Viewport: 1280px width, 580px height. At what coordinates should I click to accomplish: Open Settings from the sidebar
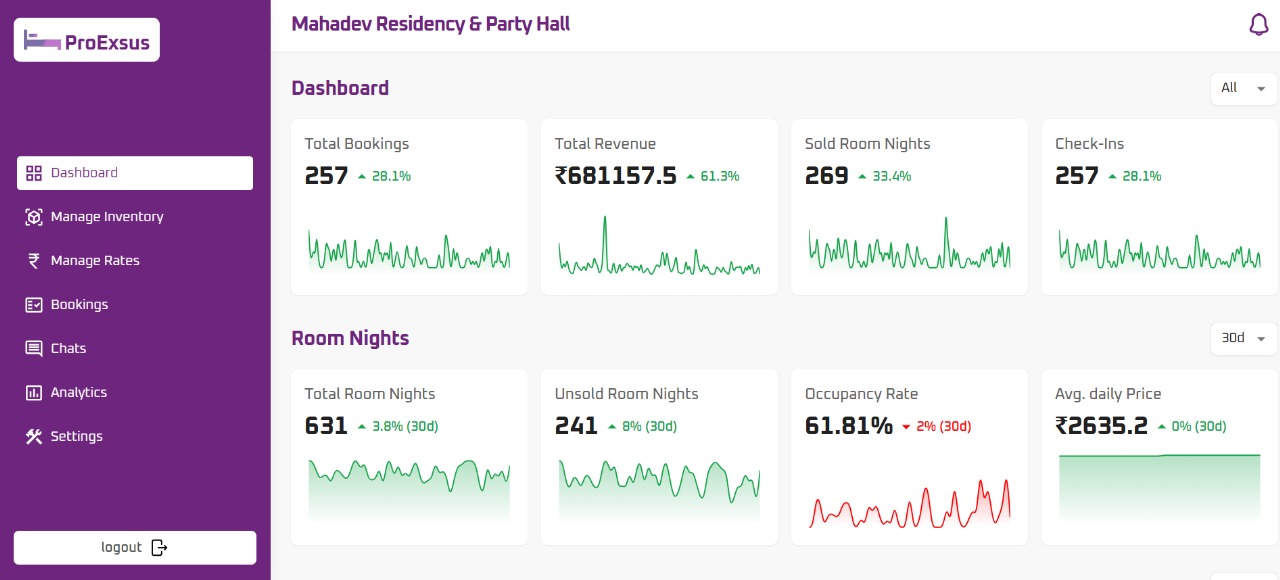pyautogui.click(x=135, y=437)
